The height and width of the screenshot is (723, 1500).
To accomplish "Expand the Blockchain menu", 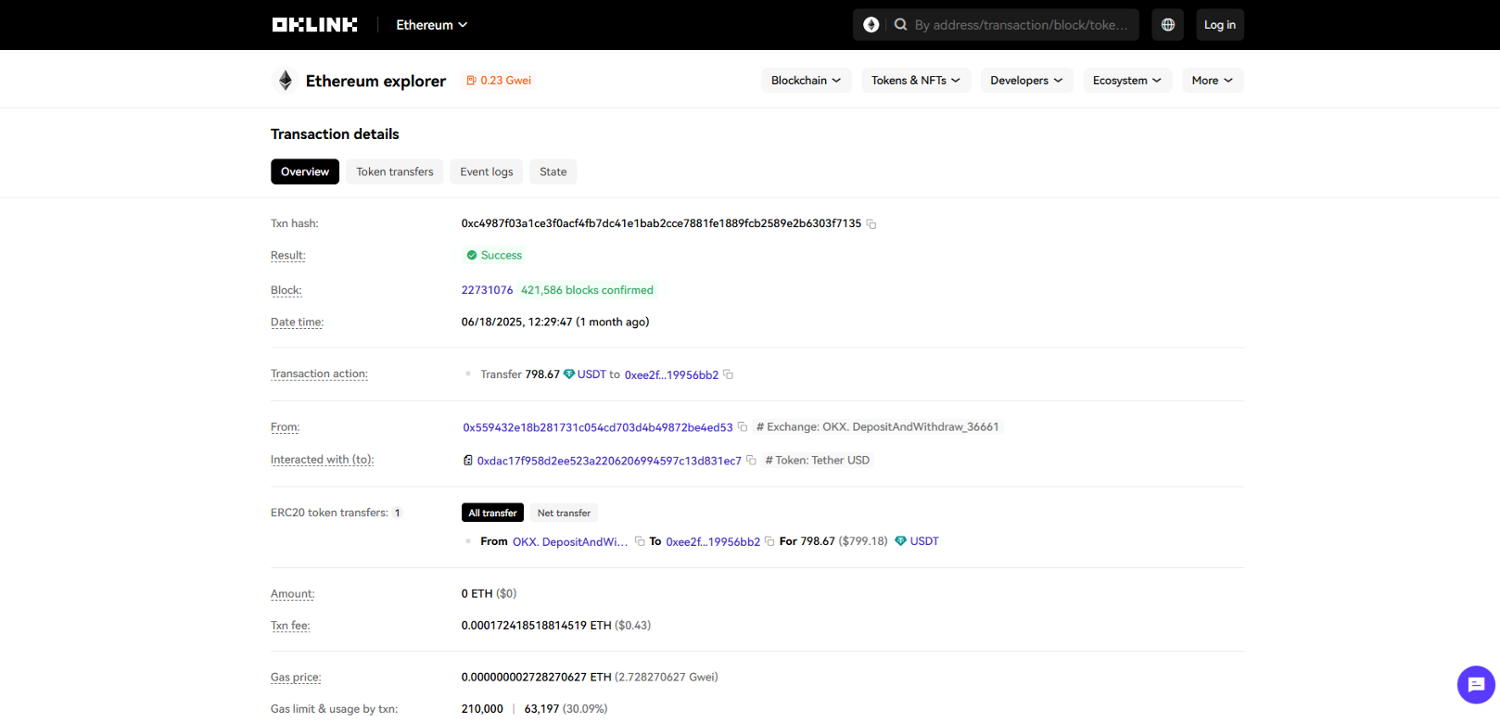I will (x=805, y=81).
